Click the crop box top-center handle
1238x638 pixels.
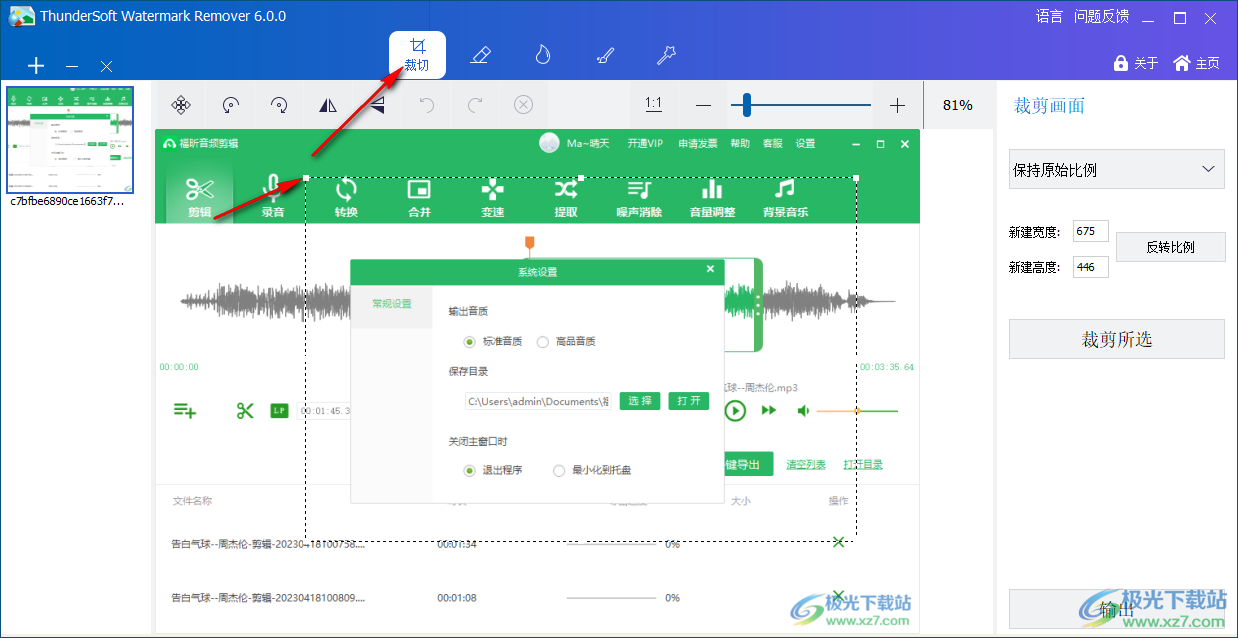[x=581, y=179]
